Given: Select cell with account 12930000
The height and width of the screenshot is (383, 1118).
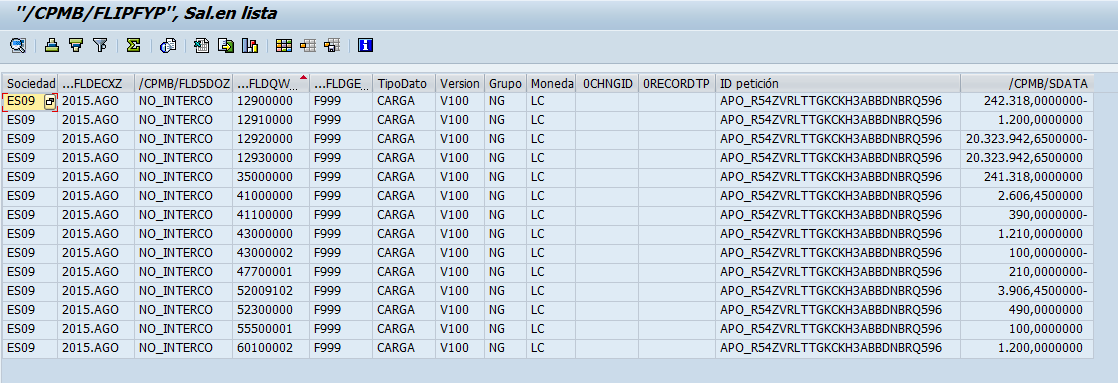Looking at the screenshot, I should (x=271, y=158).
